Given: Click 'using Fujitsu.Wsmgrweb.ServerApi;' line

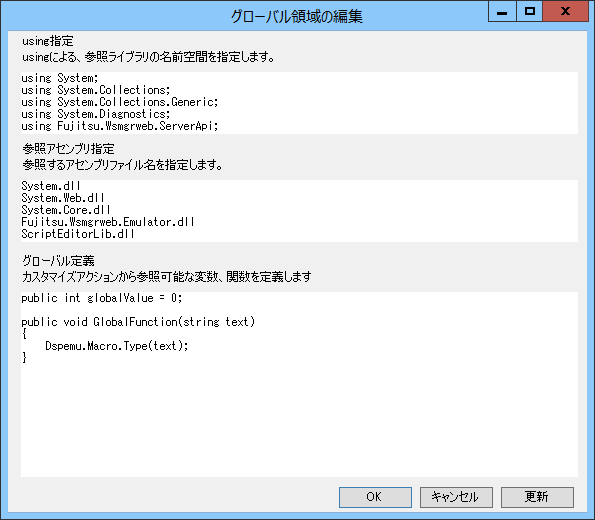Looking at the screenshot, I should click(120, 126).
